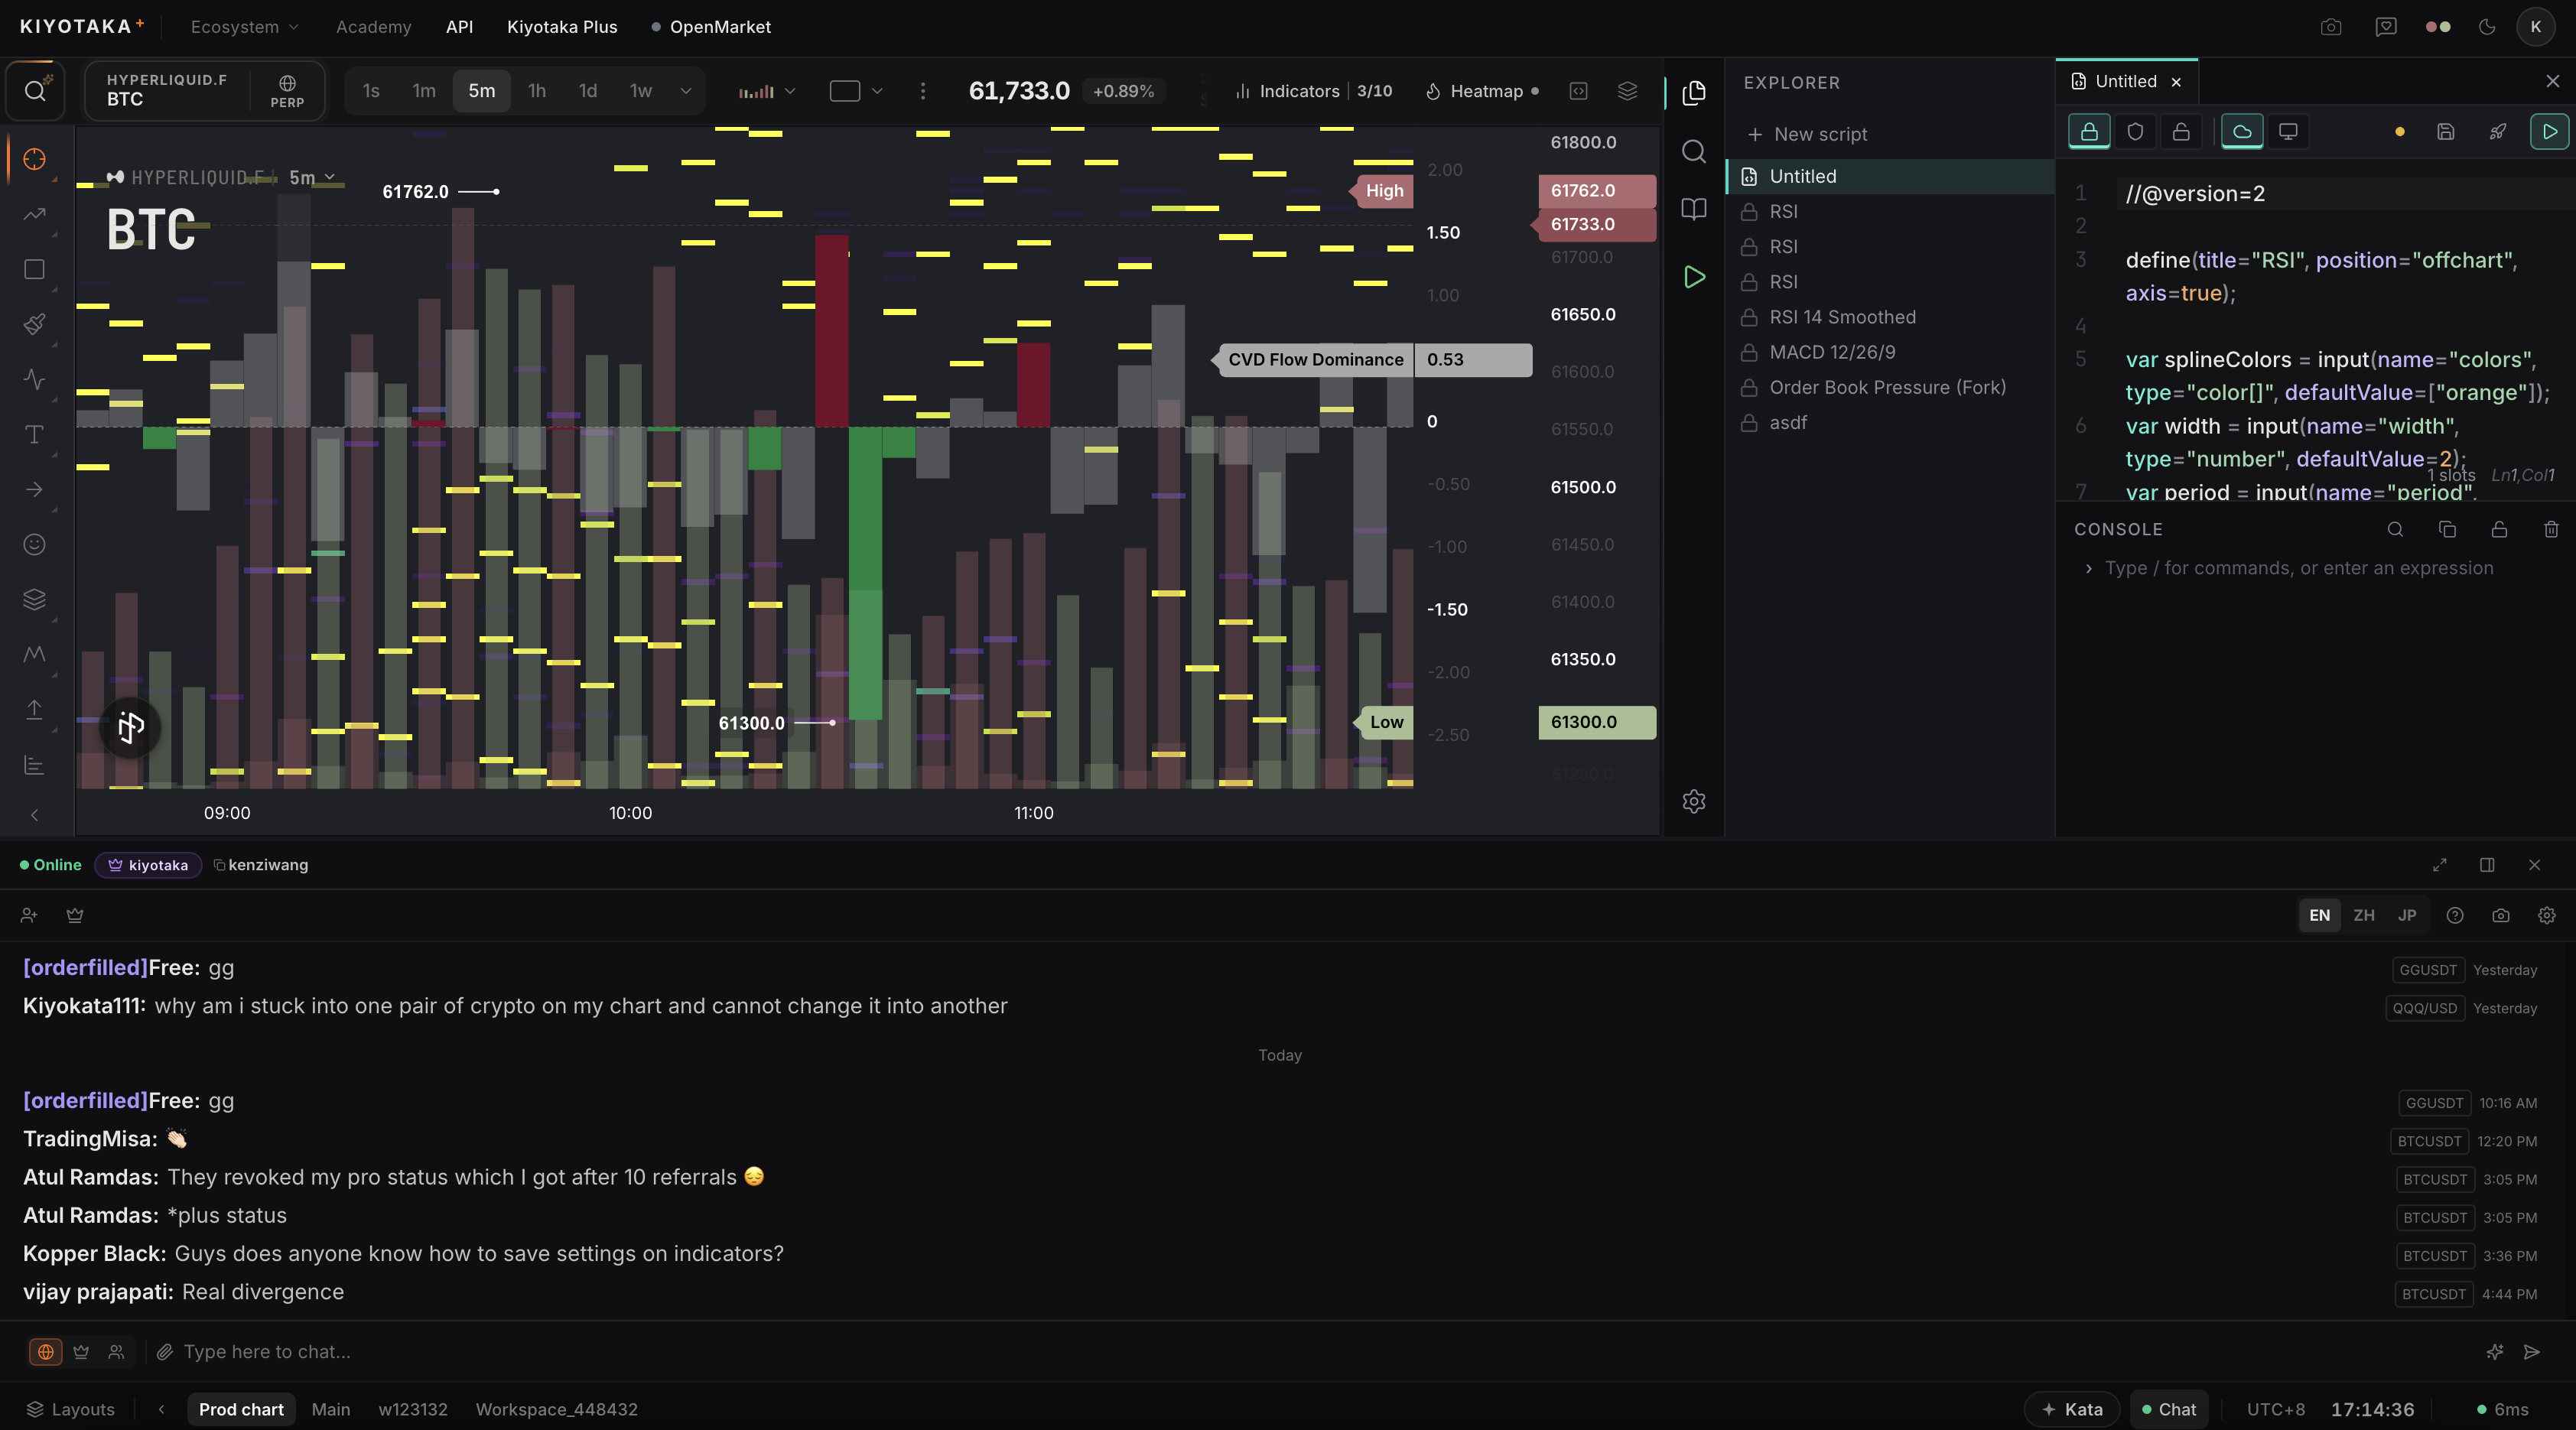Select the 1h timeframe
Screen dimensions: 2576x1430
[x=537, y=91]
